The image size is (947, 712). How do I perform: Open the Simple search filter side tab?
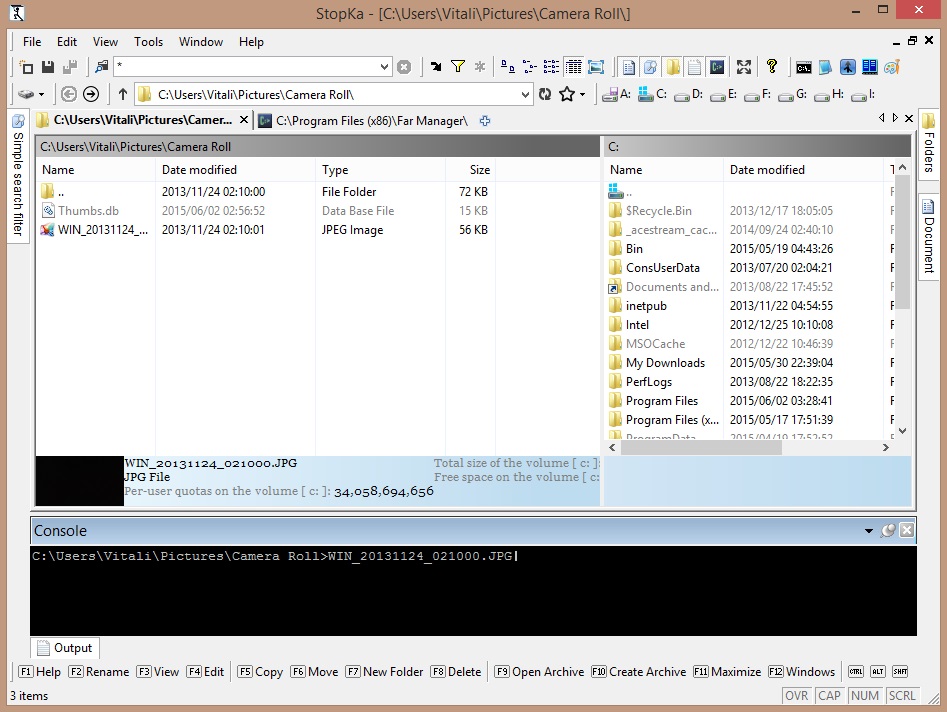point(18,175)
